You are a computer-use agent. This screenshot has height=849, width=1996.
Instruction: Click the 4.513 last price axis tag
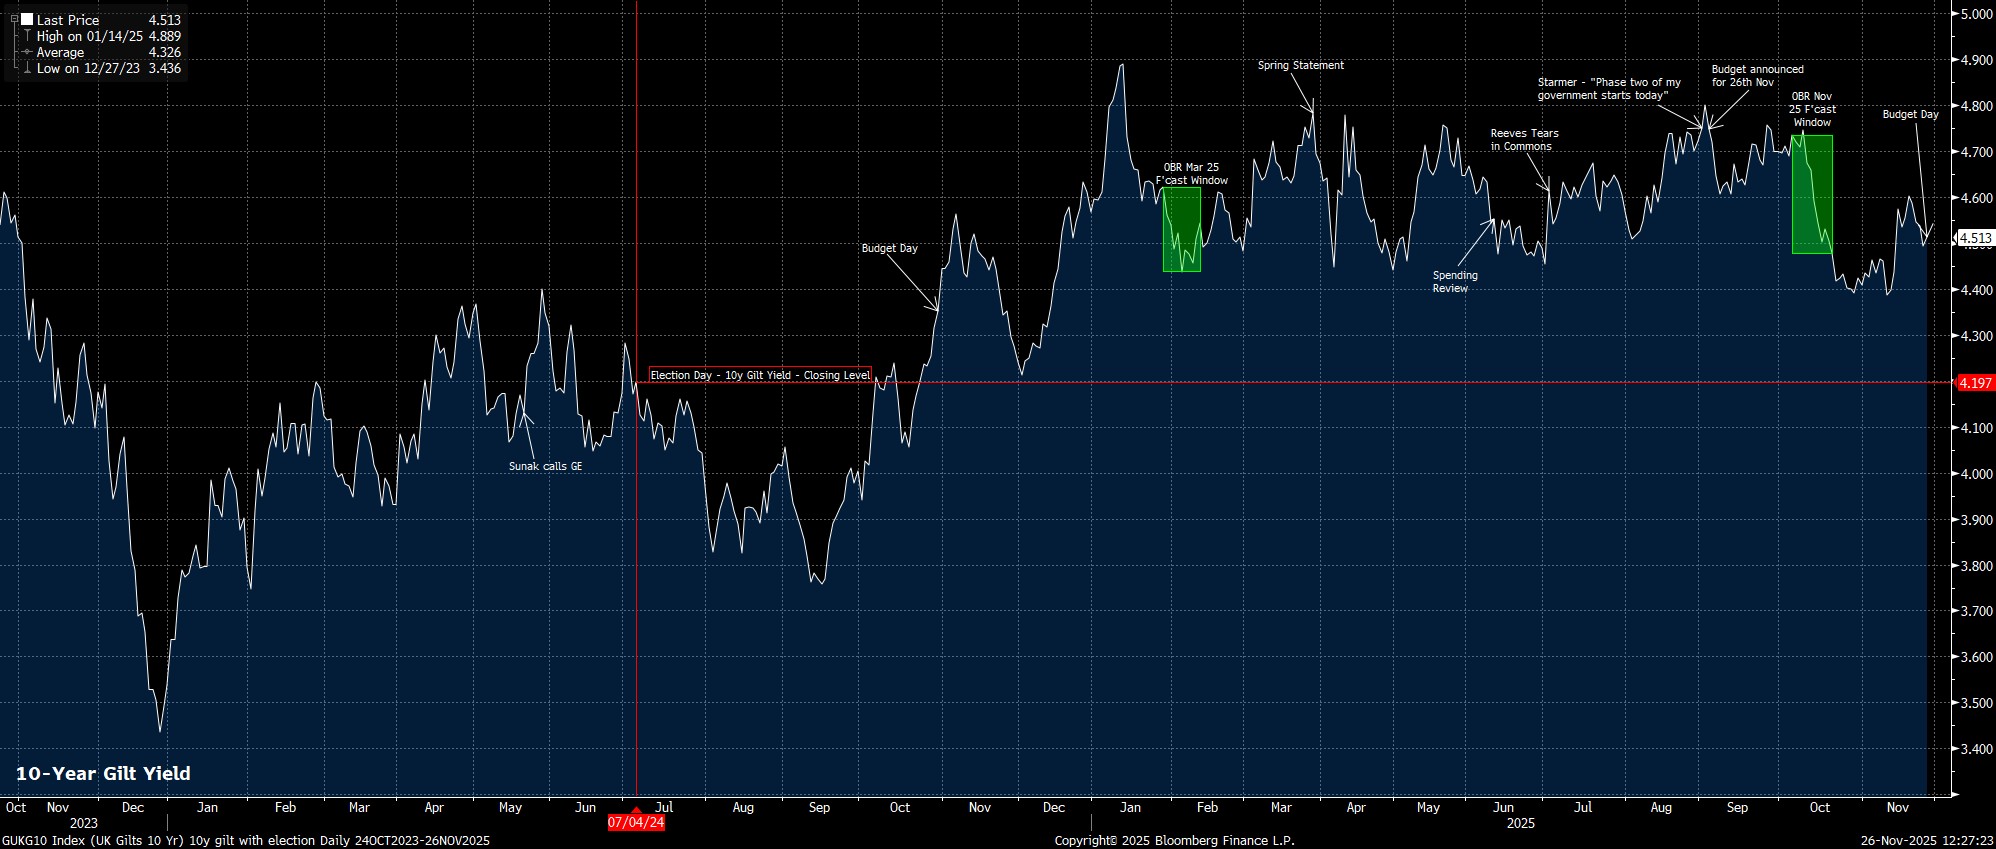tap(1975, 239)
